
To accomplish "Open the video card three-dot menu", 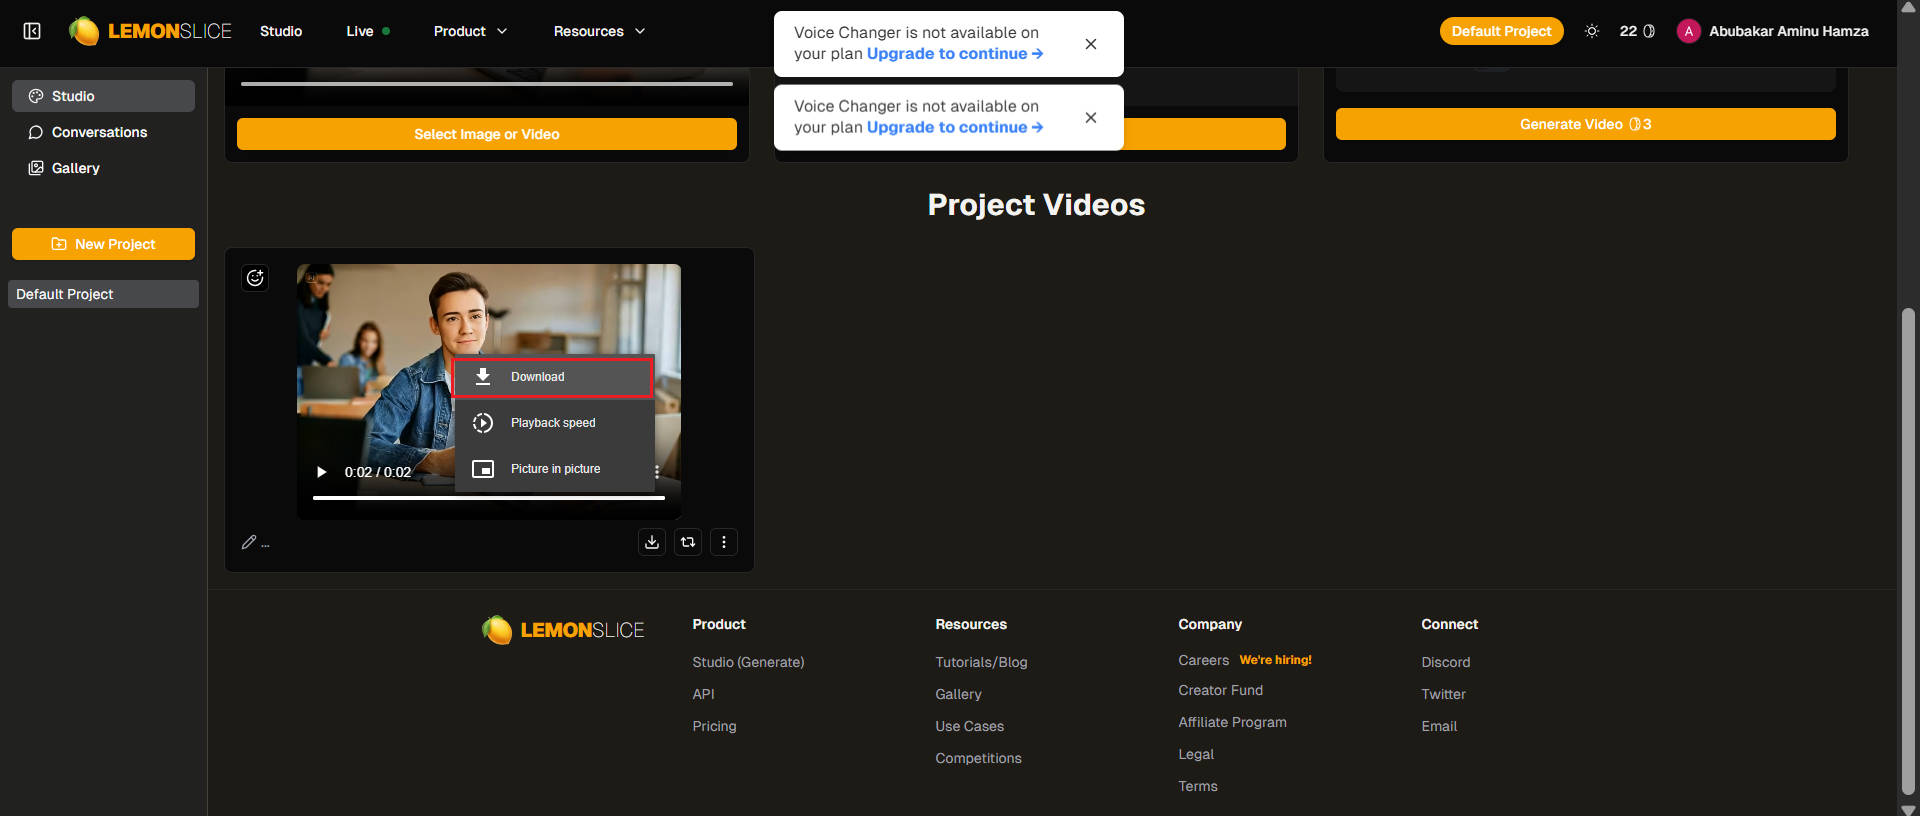I will coord(724,542).
